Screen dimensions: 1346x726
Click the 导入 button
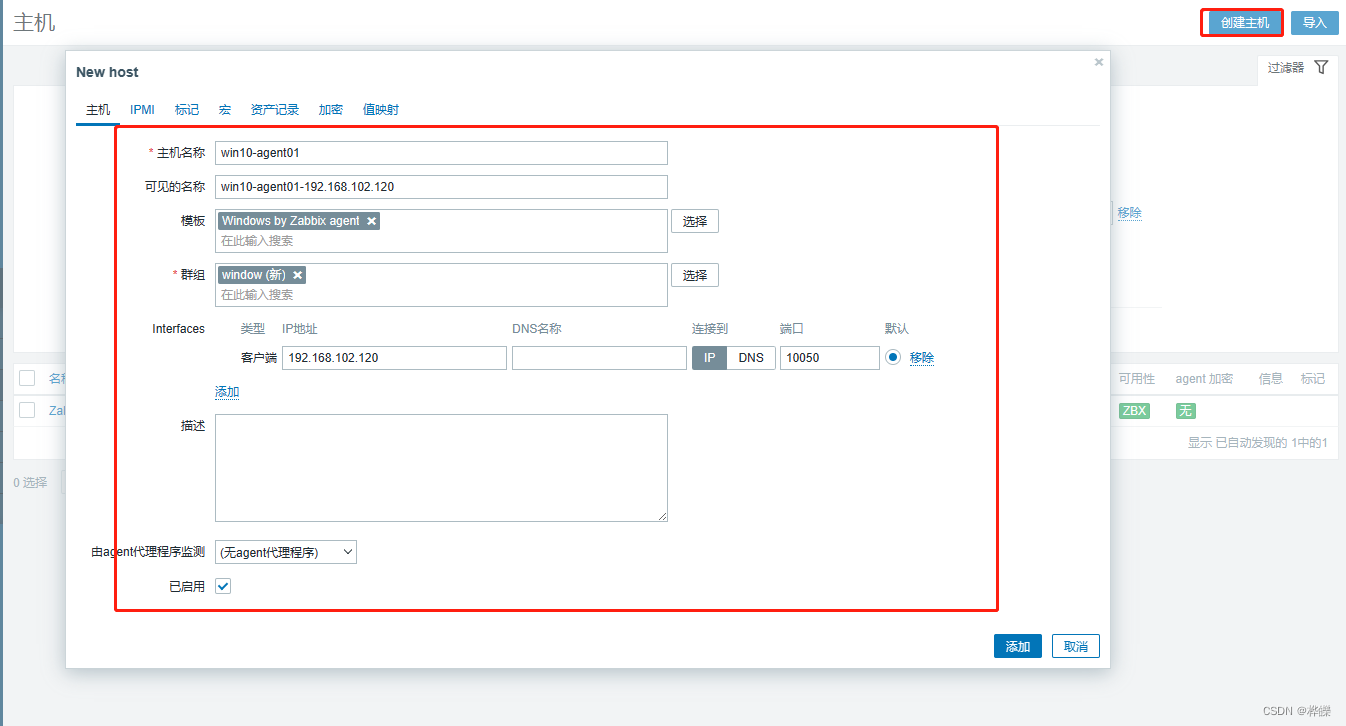(x=1315, y=23)
